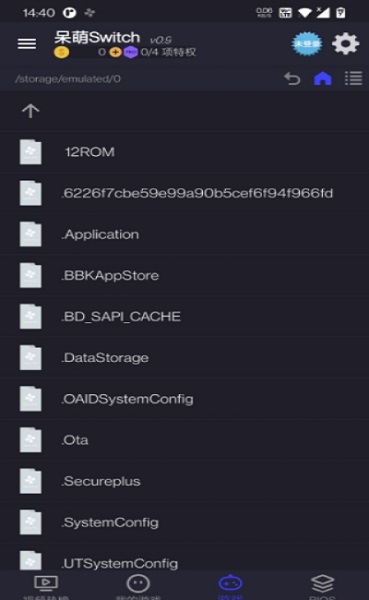Open the 12ROM folder

(x=184, y=152)
